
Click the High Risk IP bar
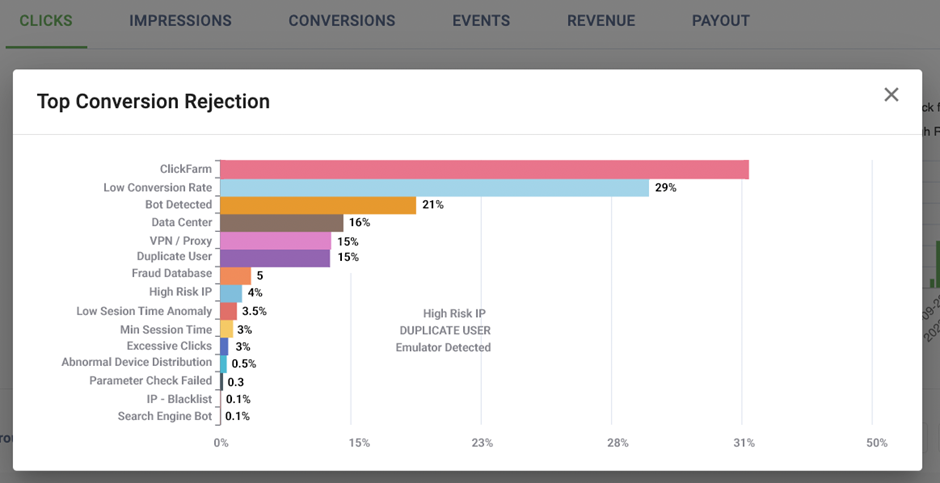coord(231,293)
